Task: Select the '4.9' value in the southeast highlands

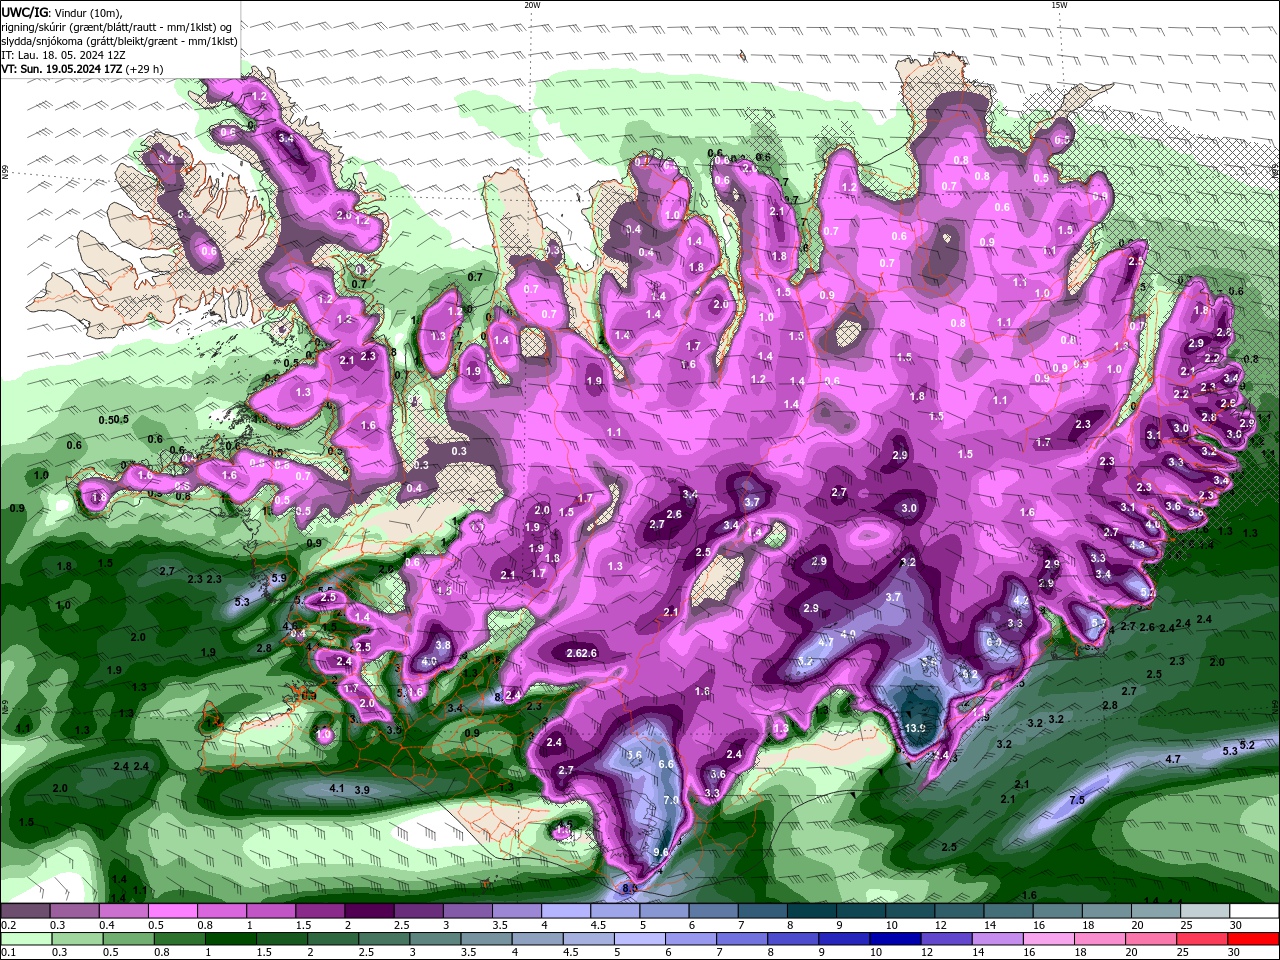Action: tap(848, 635)
